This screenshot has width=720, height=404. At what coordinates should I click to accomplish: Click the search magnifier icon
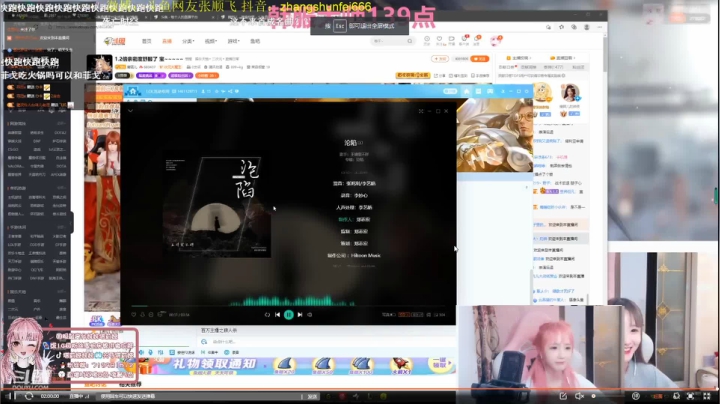pos(410,41)
